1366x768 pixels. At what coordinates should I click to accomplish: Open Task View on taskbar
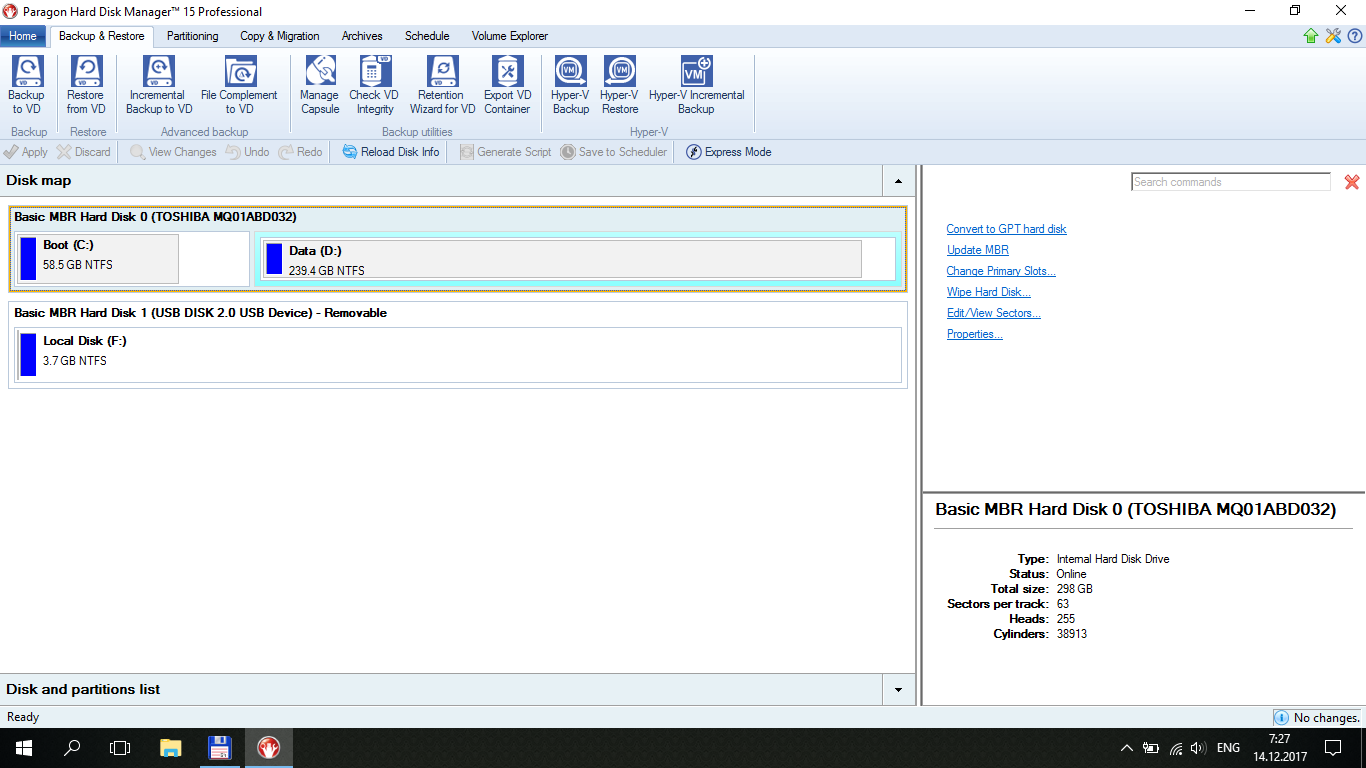pyautogui.click(x=120, y=747)
